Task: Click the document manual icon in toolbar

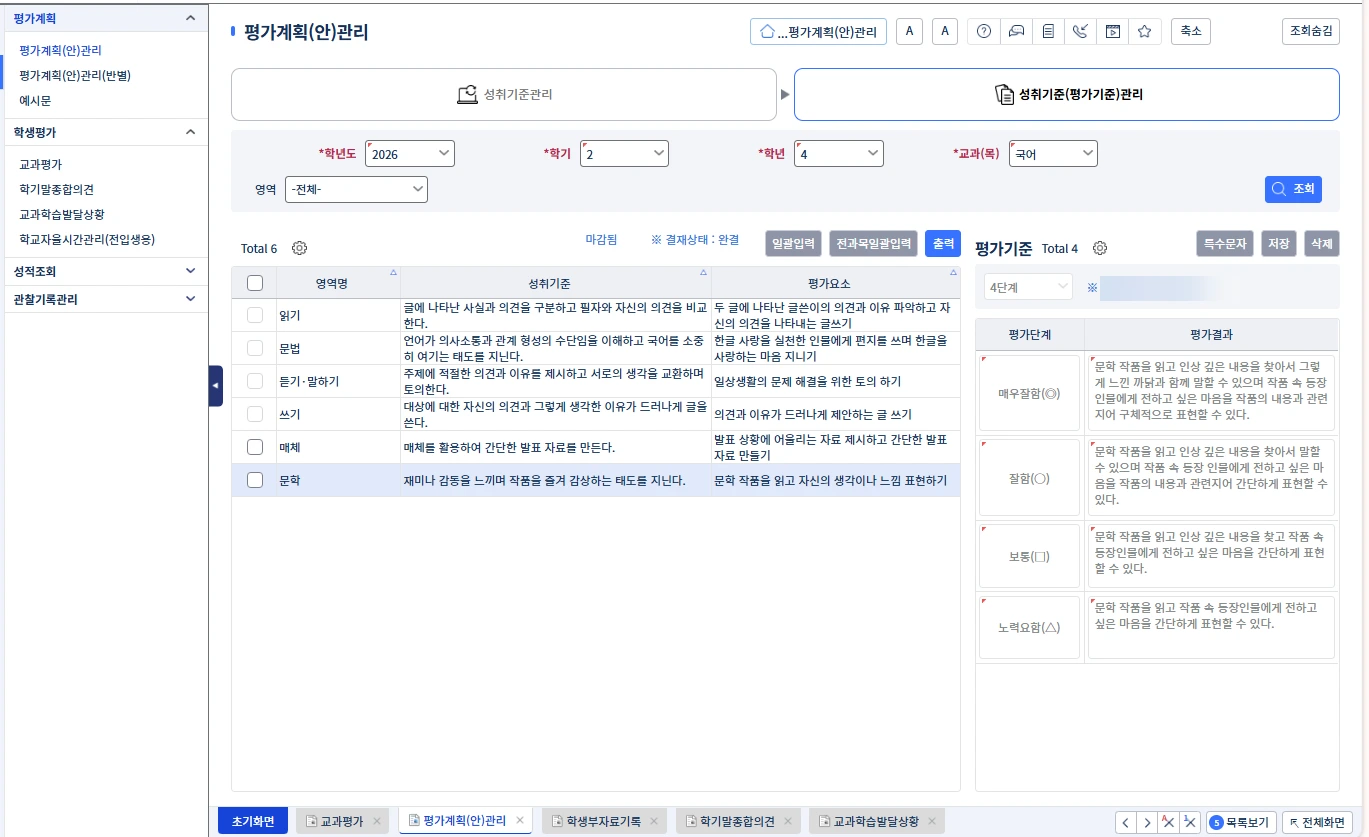Action: point(1048,31)
